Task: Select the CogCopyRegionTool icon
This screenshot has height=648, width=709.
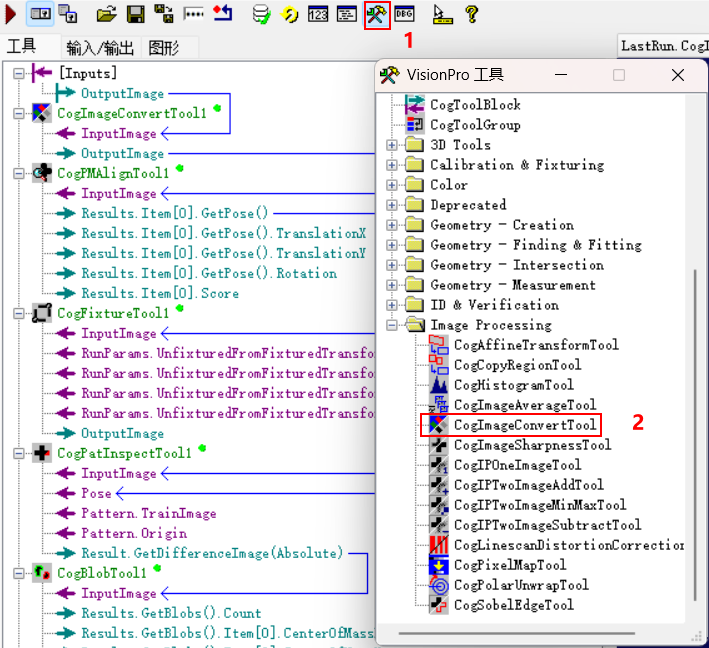Action: [x=439, y=365]
